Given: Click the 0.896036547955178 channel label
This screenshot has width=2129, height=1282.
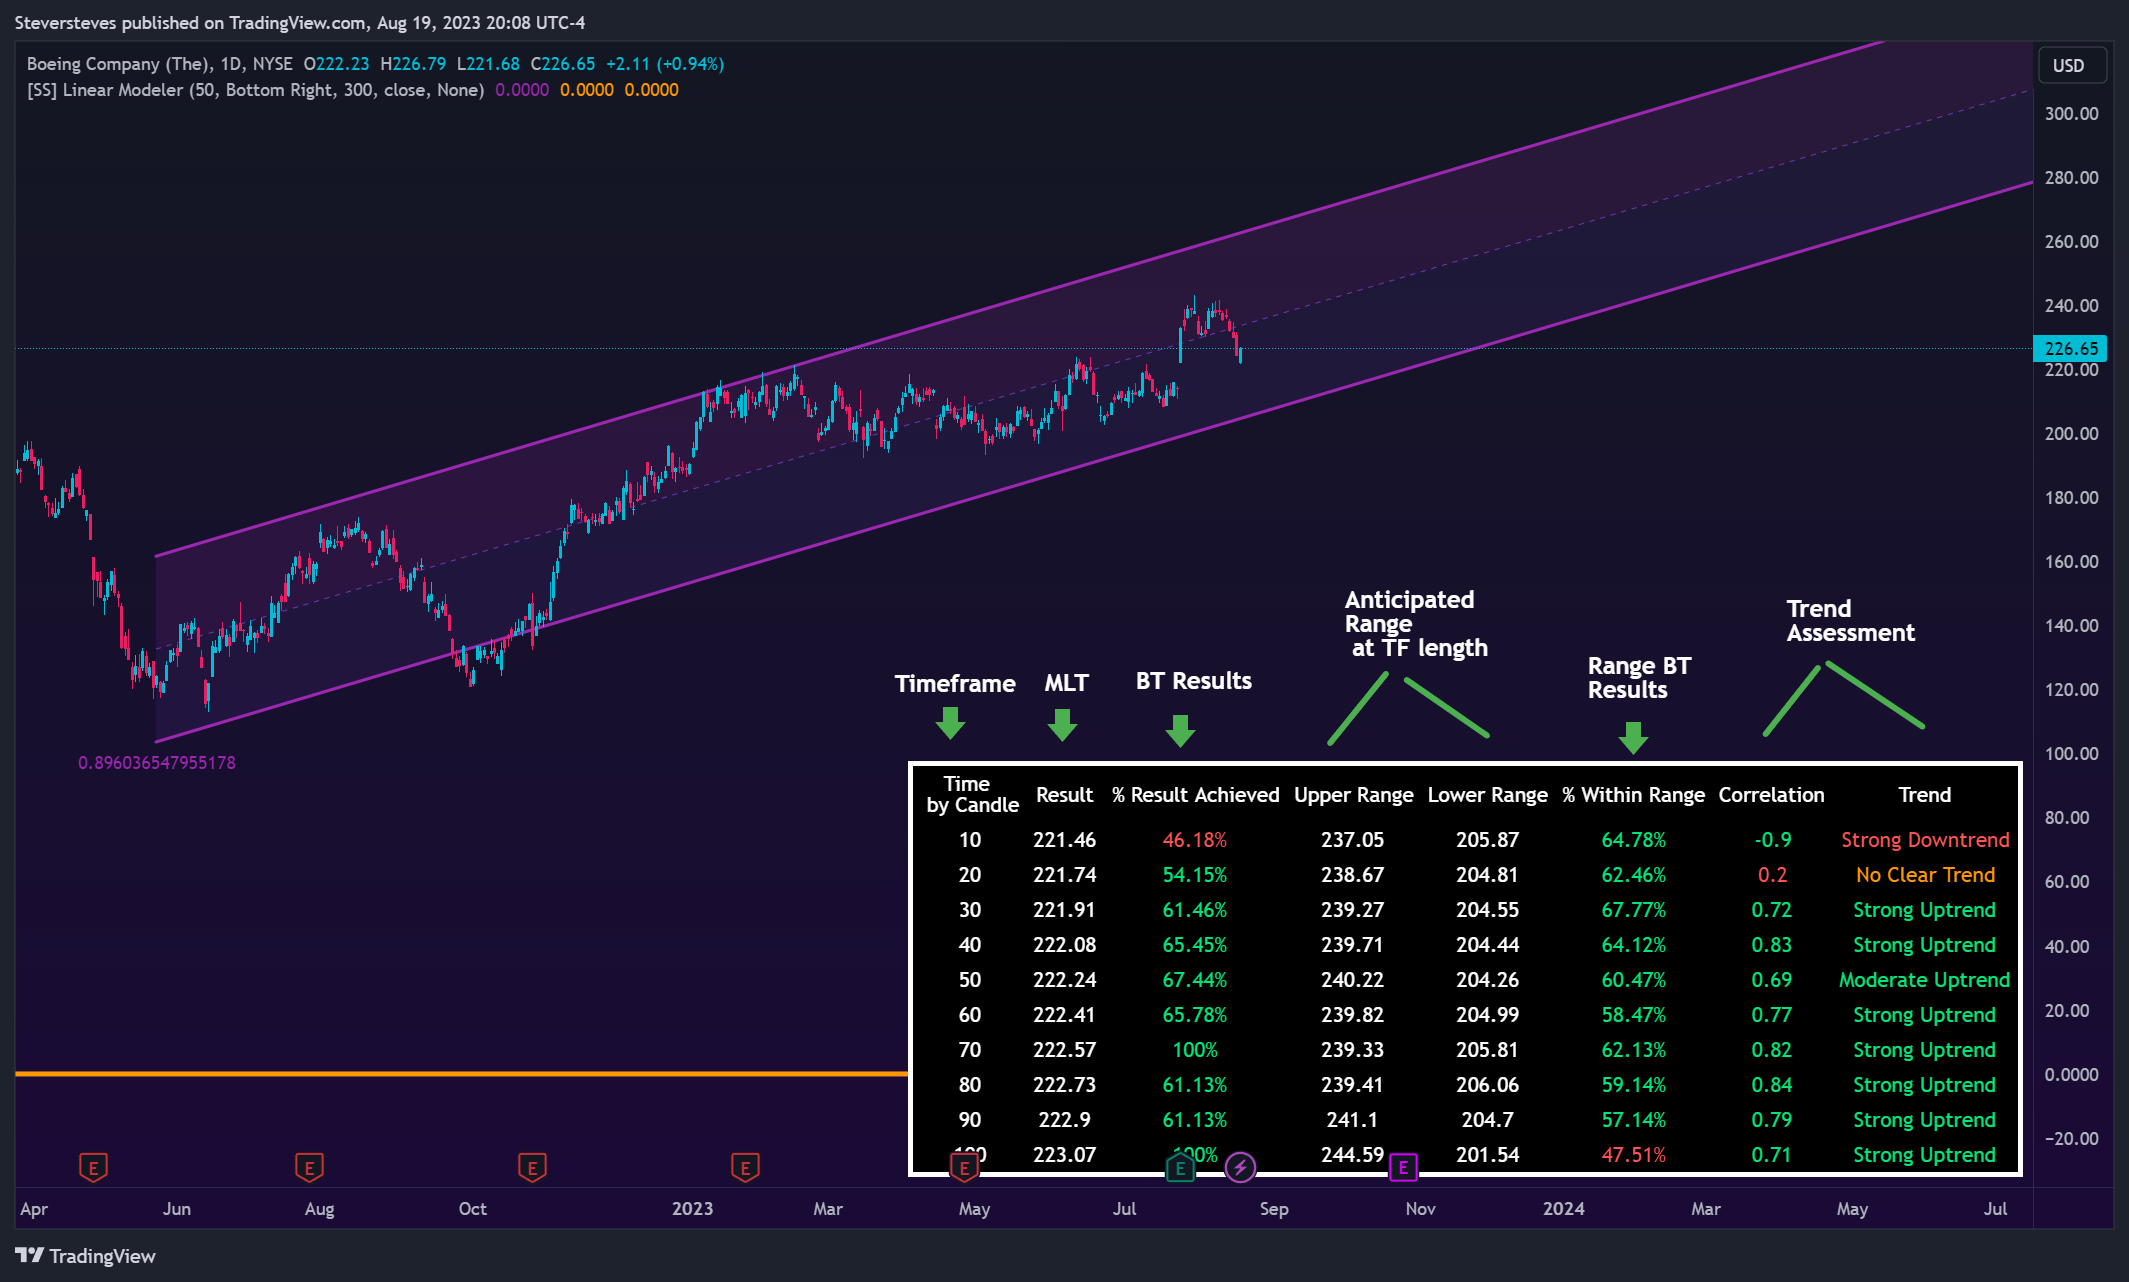Looking at the screenshot, I should [157, 762].
